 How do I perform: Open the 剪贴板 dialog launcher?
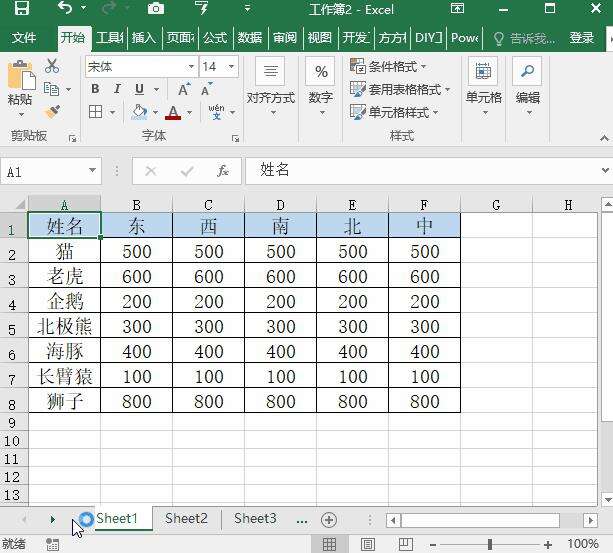click(x=72, y=138)
